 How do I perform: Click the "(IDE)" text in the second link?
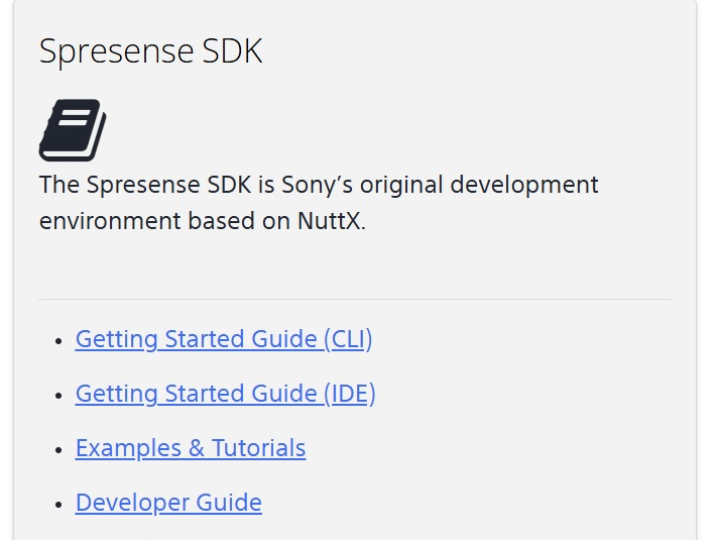point(349,394)
